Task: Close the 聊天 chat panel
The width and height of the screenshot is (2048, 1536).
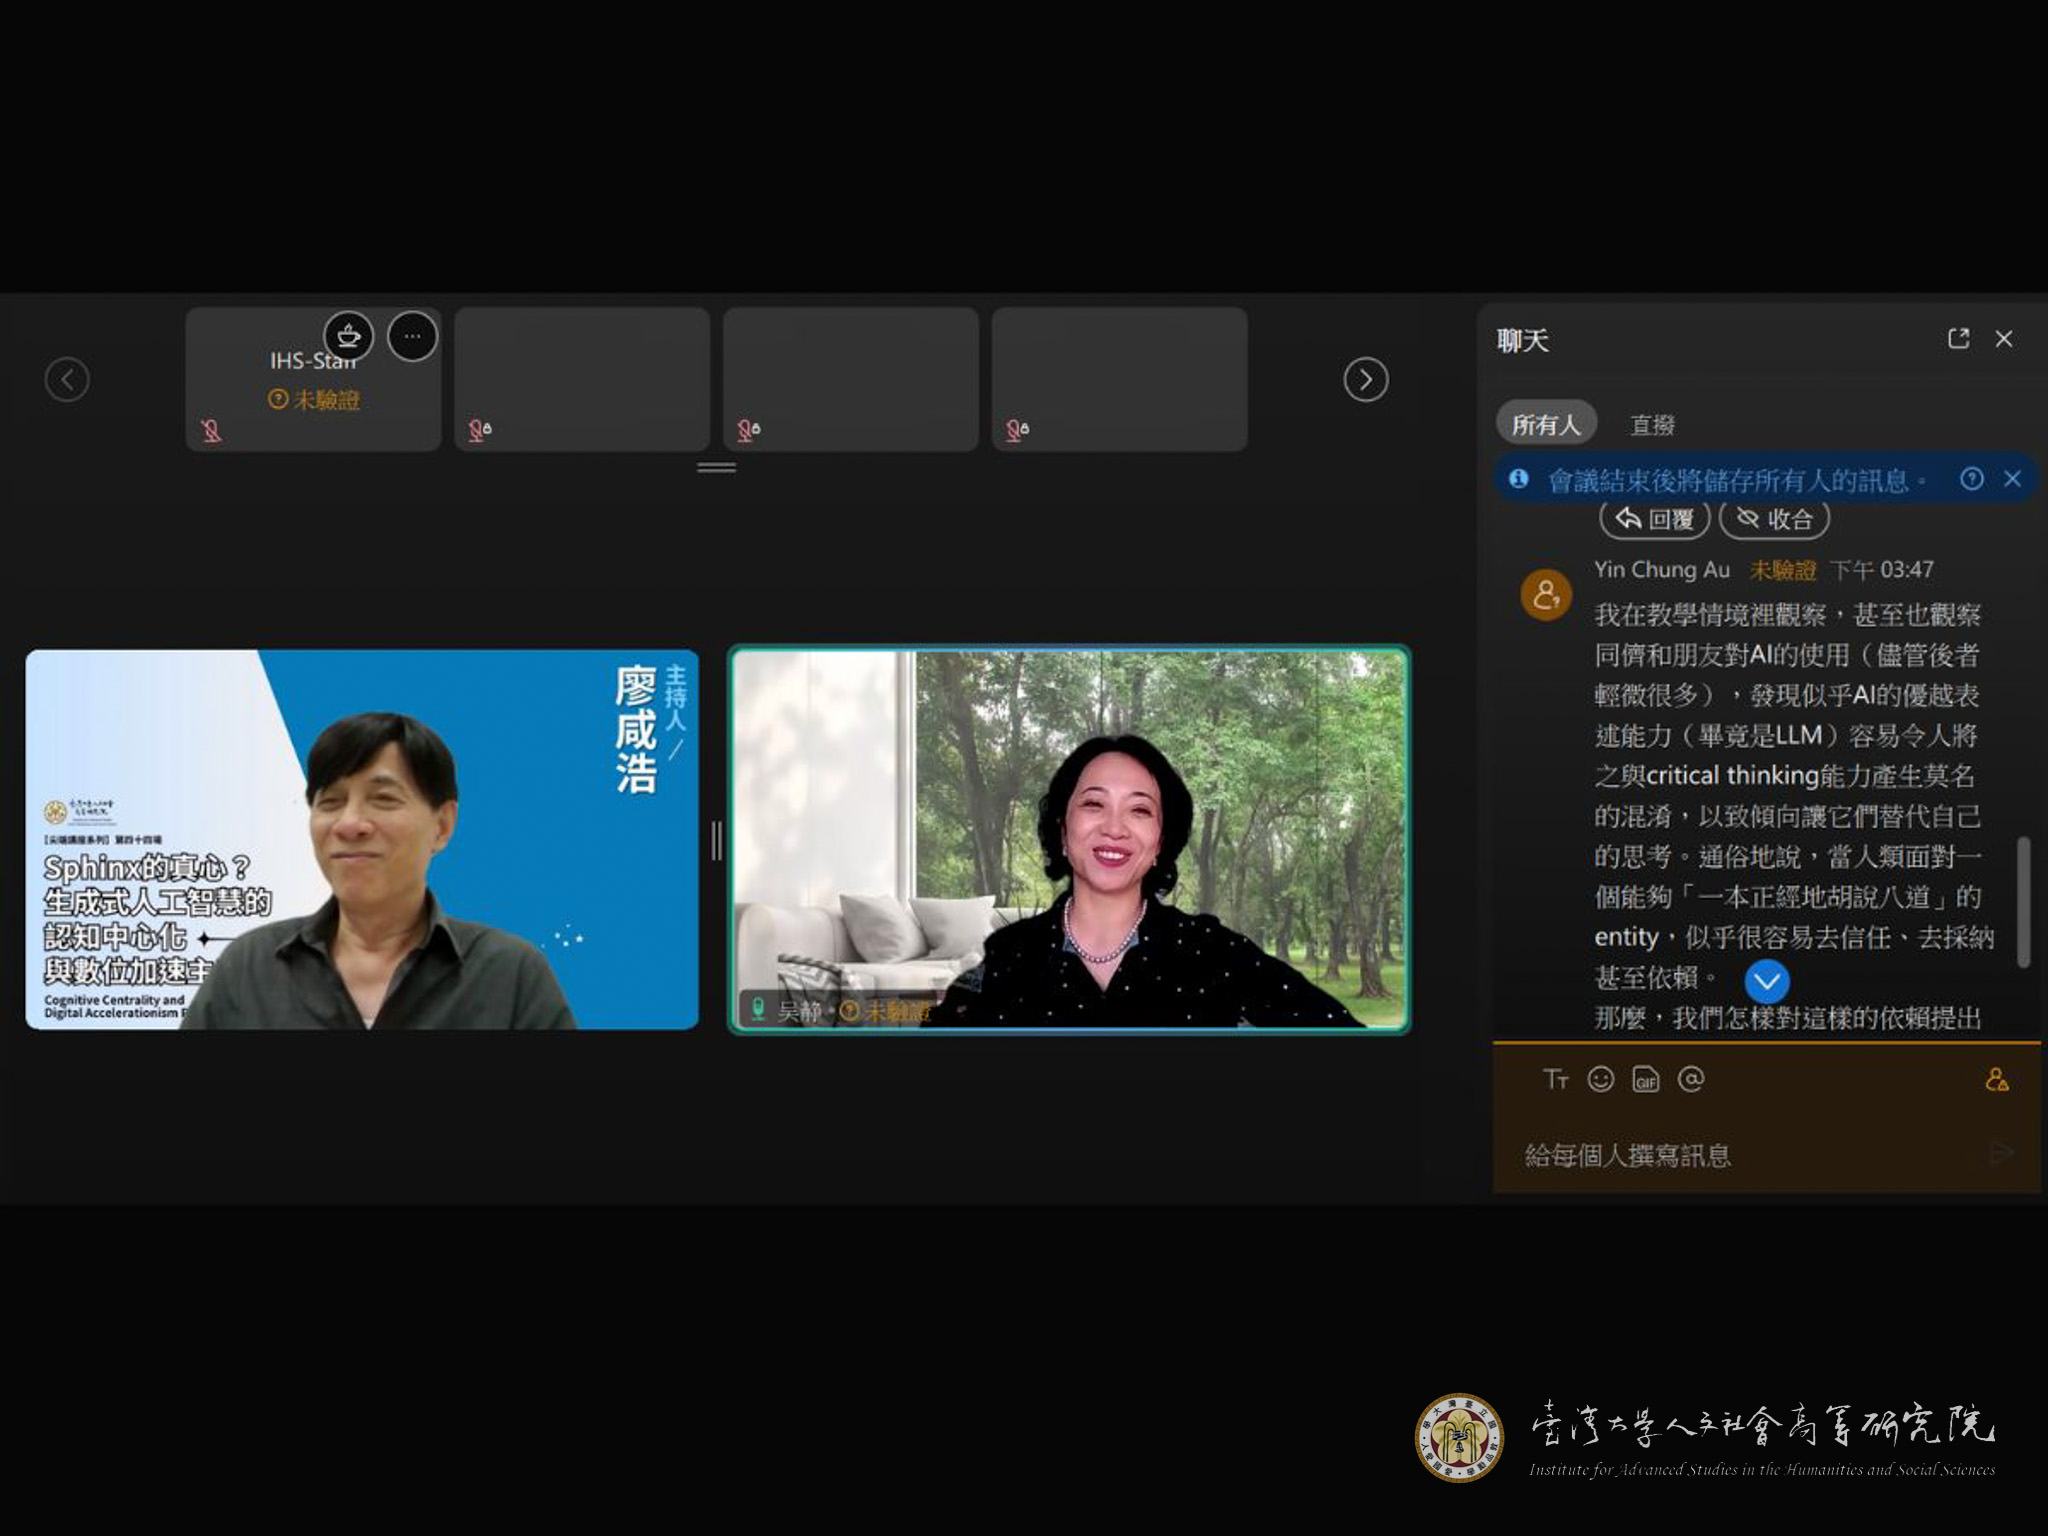Action: (2004, 339)
